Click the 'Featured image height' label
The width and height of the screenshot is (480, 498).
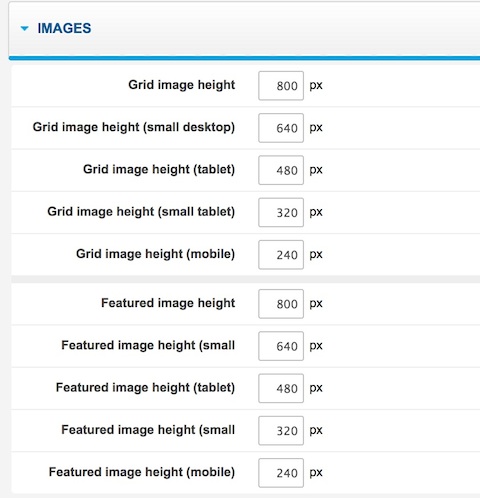[168, 303]
